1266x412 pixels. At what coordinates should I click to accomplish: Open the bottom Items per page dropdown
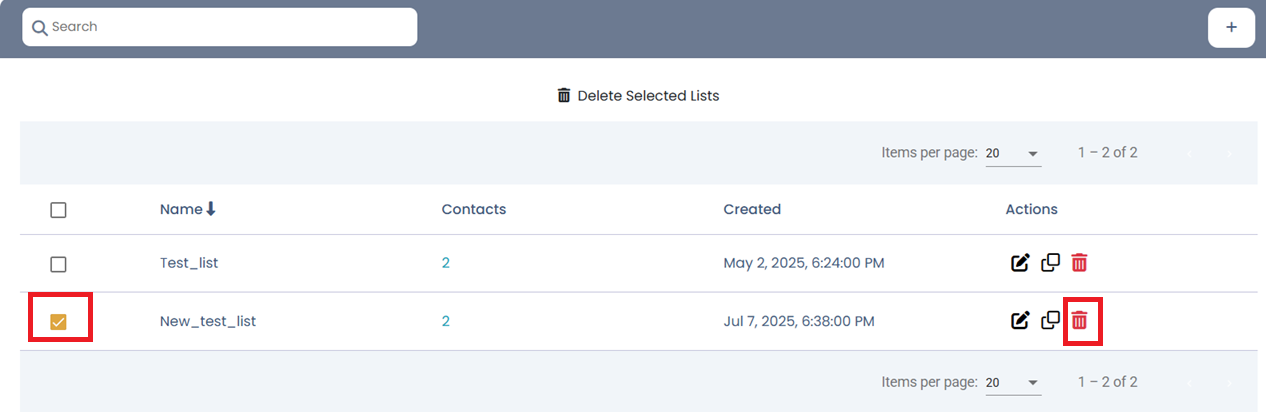(x=1013, y=383)
